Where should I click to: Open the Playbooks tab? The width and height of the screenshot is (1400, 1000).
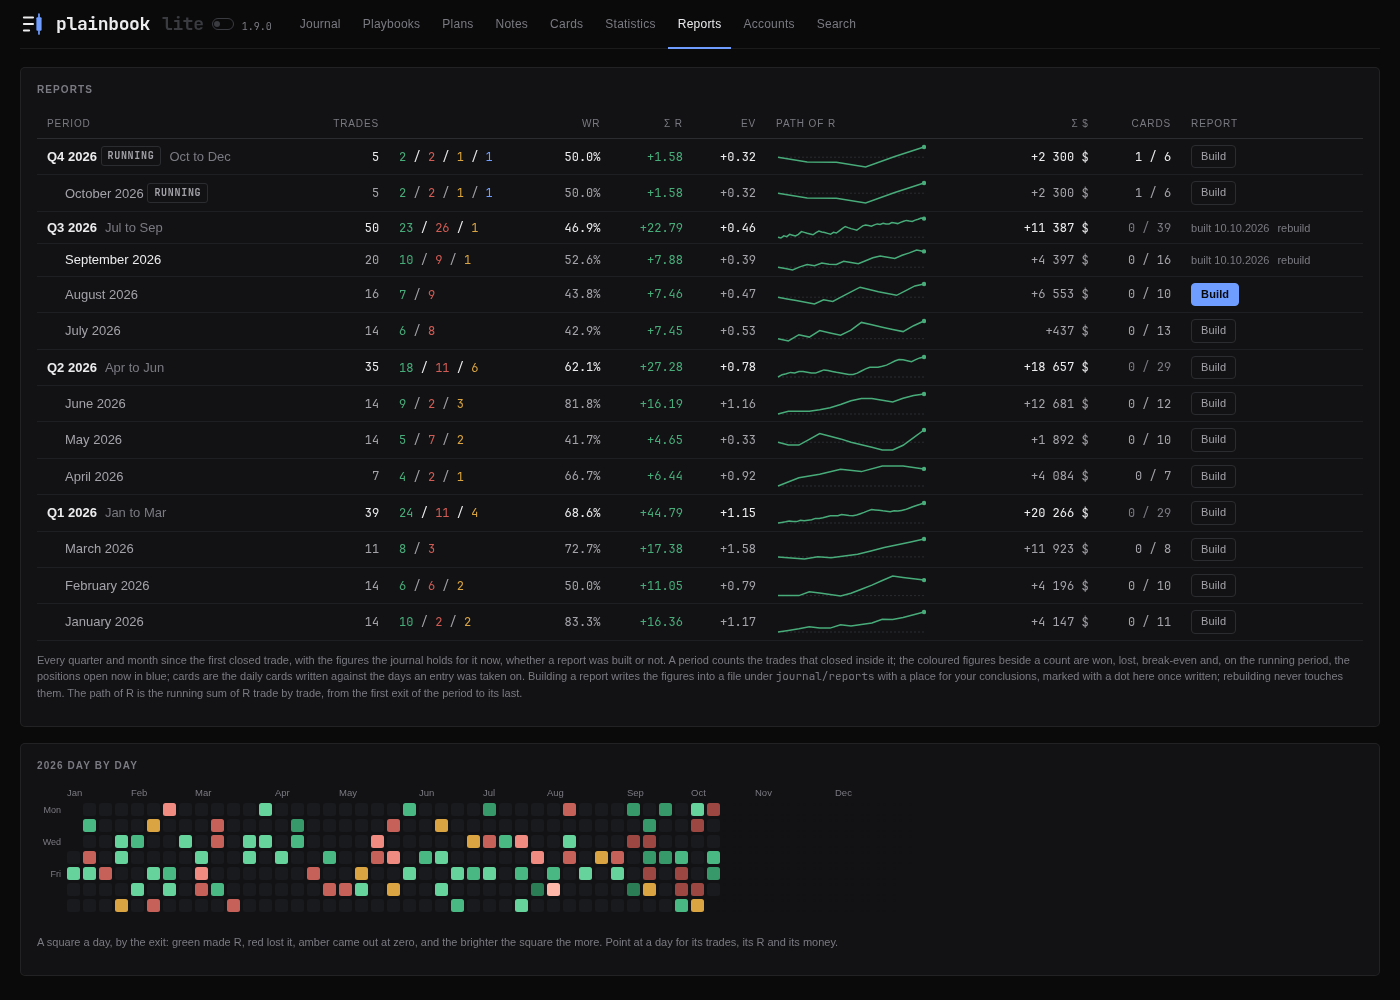pyautogui.click(x=391, y=24)
